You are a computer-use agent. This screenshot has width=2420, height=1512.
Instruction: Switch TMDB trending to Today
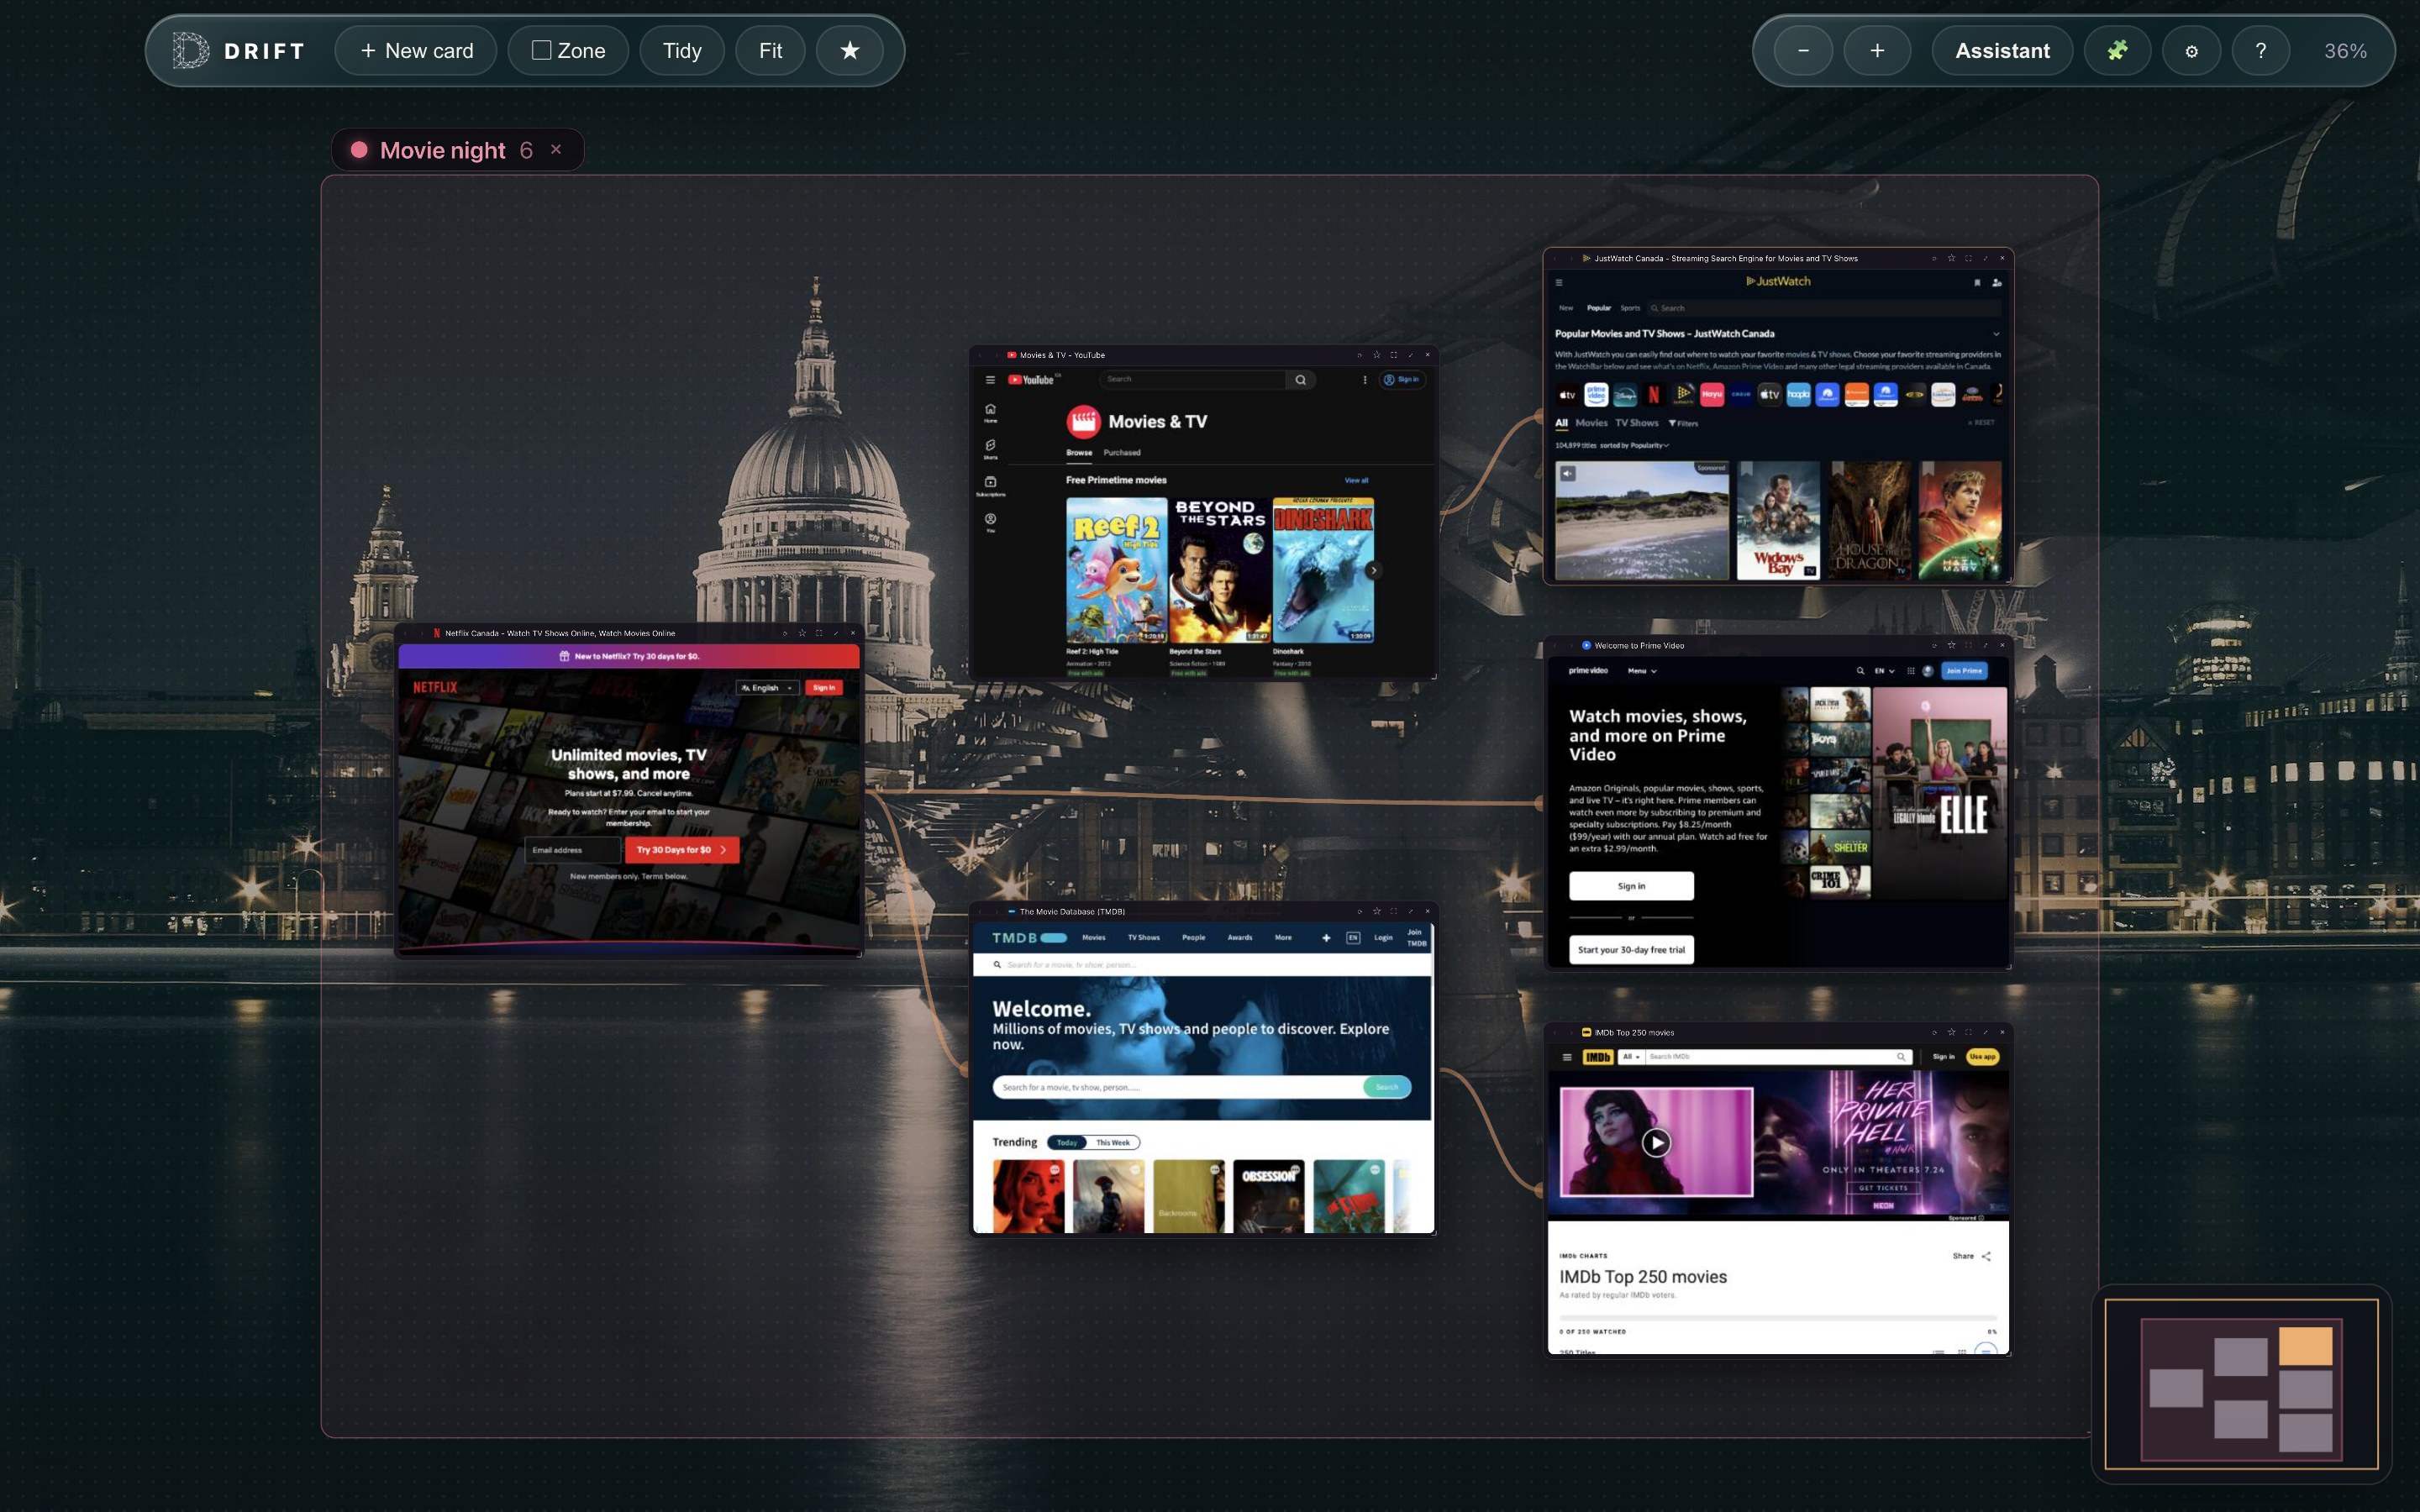tap(1067, 1142)
